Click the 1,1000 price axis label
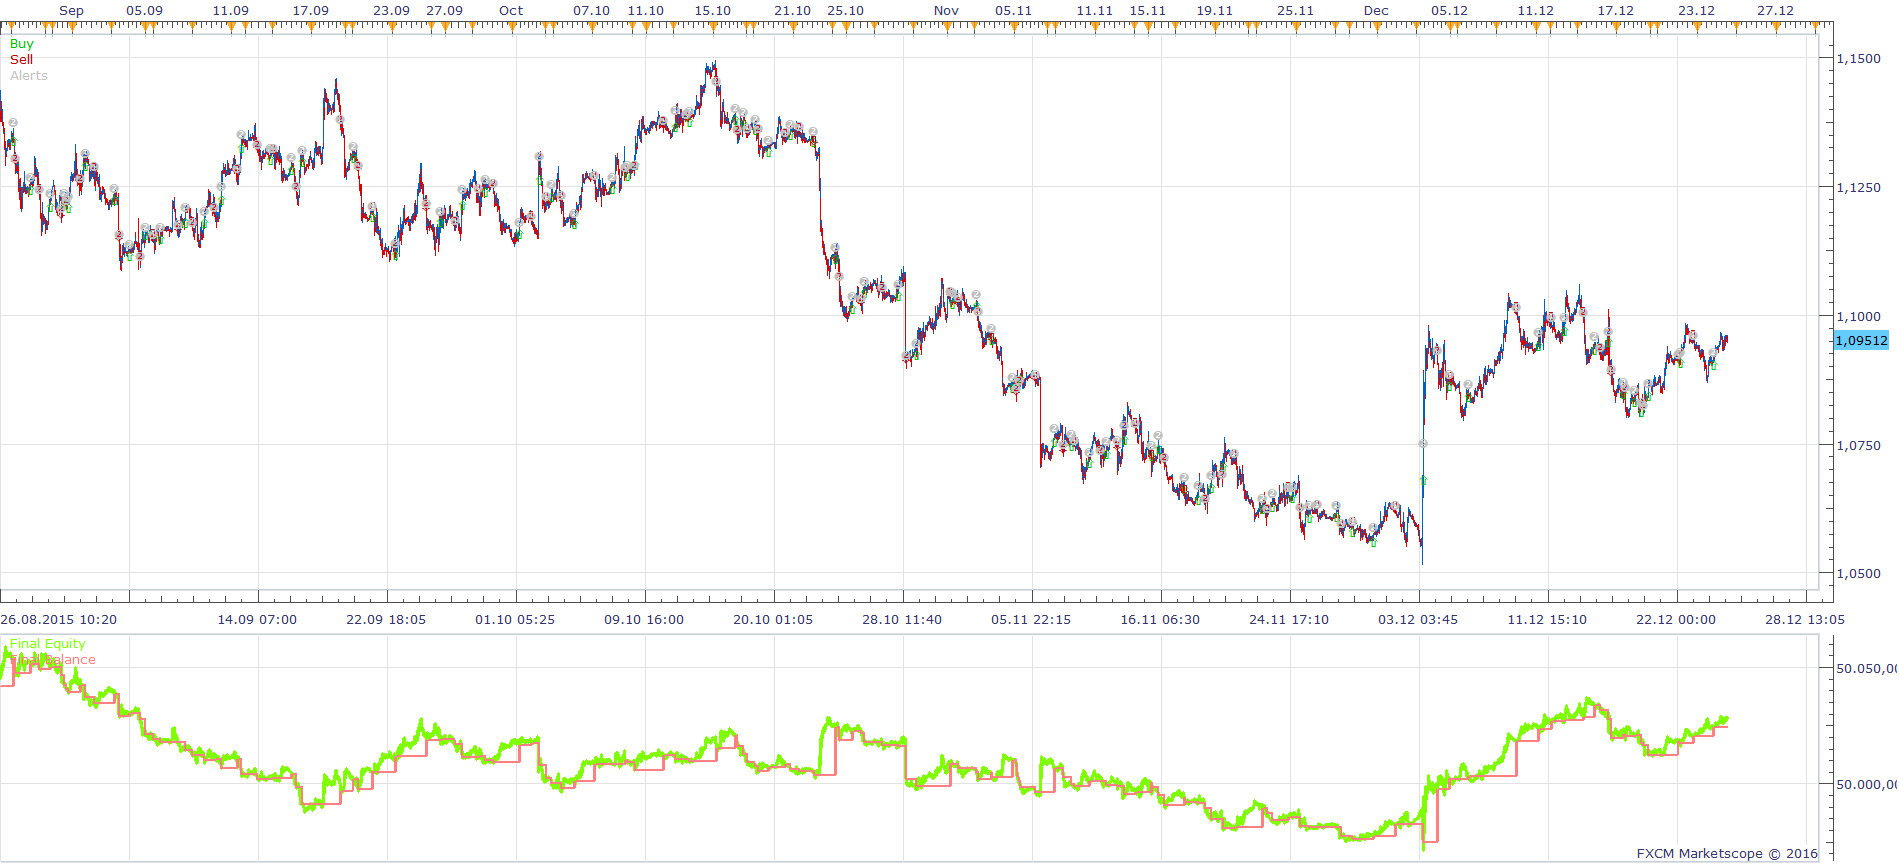This screenshot has width=1899, height=864. (1858, 317)
